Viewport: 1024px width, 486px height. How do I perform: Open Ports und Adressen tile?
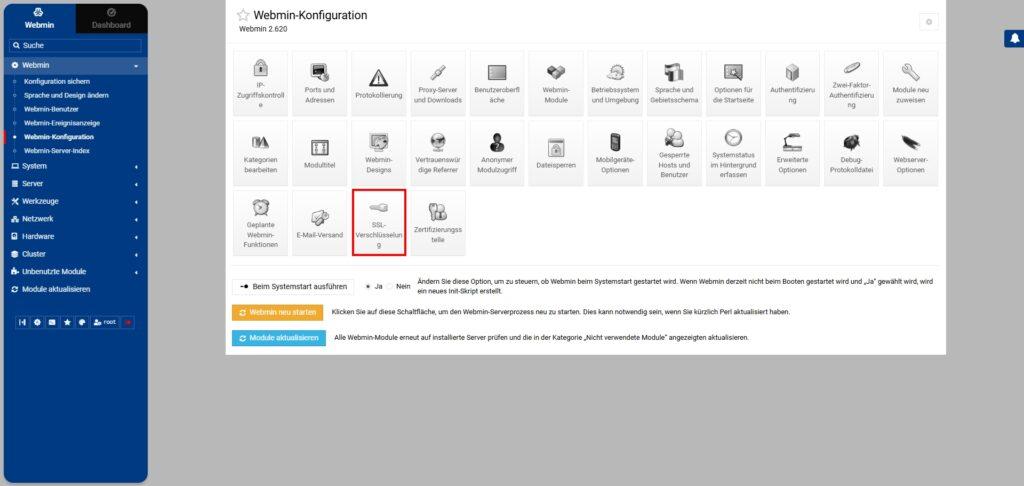(x=319, y=84)
